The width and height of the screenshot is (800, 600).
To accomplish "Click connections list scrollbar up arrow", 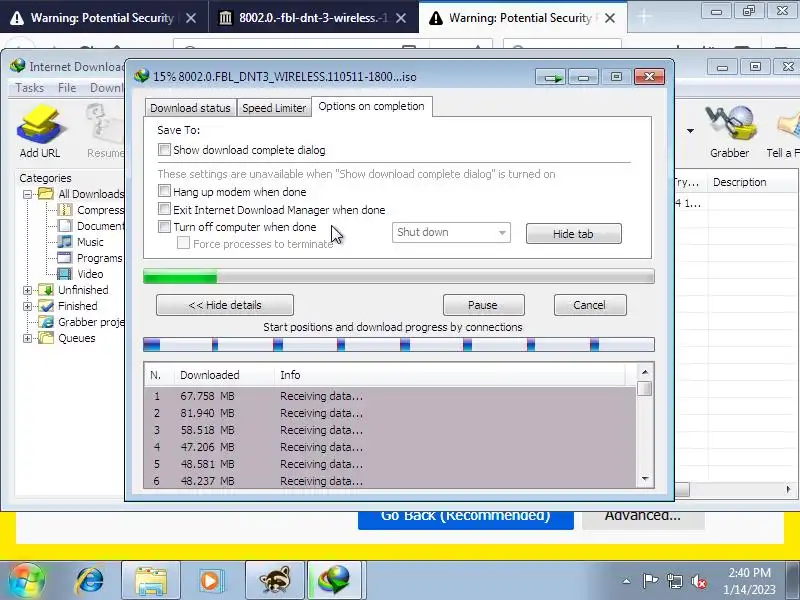I will point(645,372).
